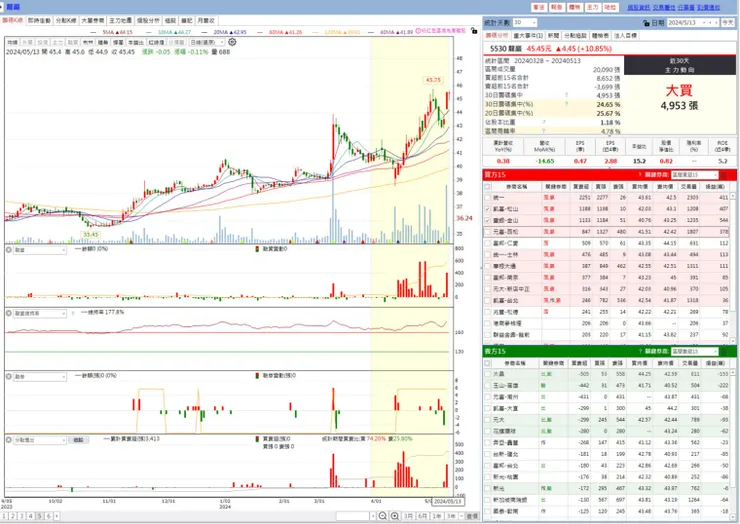This screenshot has height=524, width=740.
Task: Check the box for 摩根大通 buyer row
Action: click(487, 266)
